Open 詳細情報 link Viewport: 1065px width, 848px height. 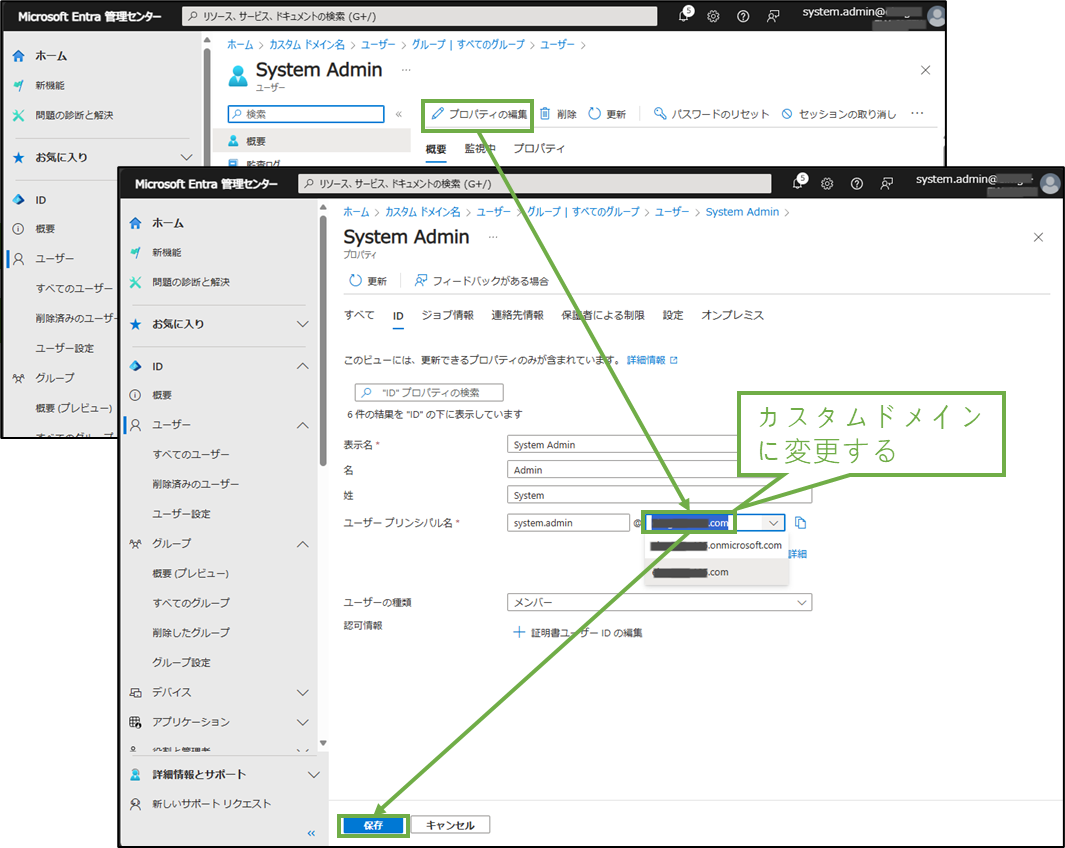[x=652, y=361]
